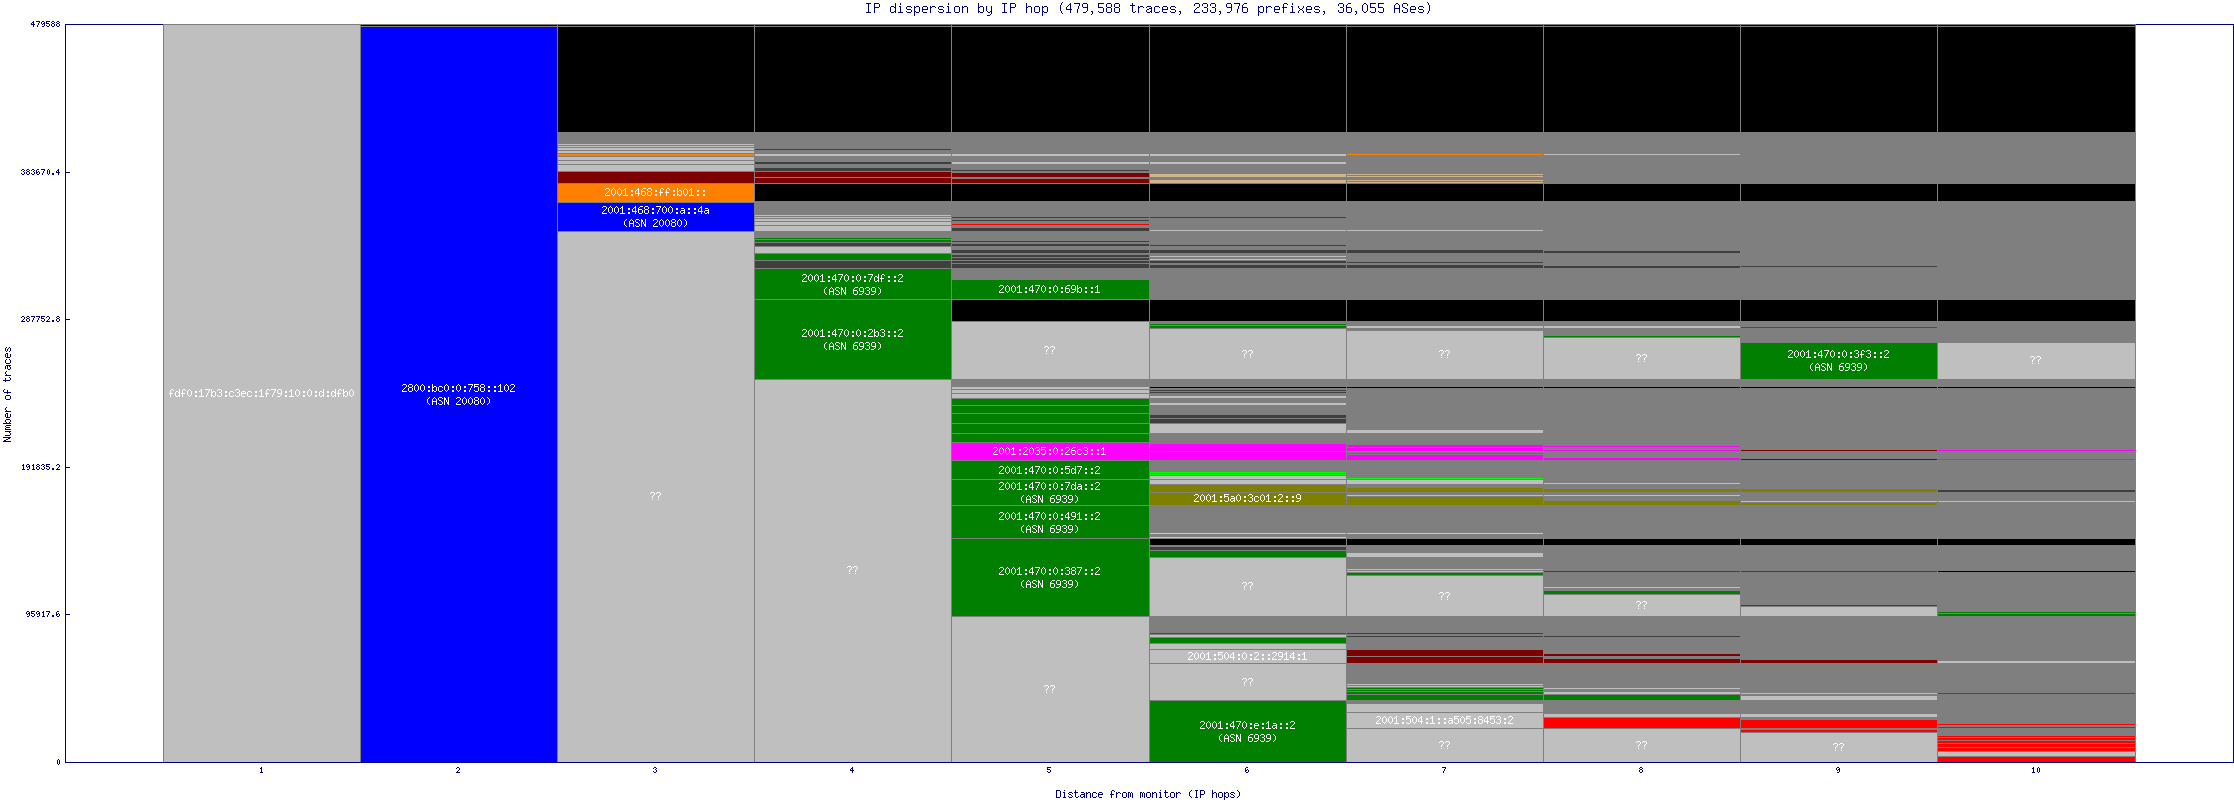
Task: Click the 2001:470:0:5d7::2 segment
Action: pyautogui.click(x=1049, y=470)
